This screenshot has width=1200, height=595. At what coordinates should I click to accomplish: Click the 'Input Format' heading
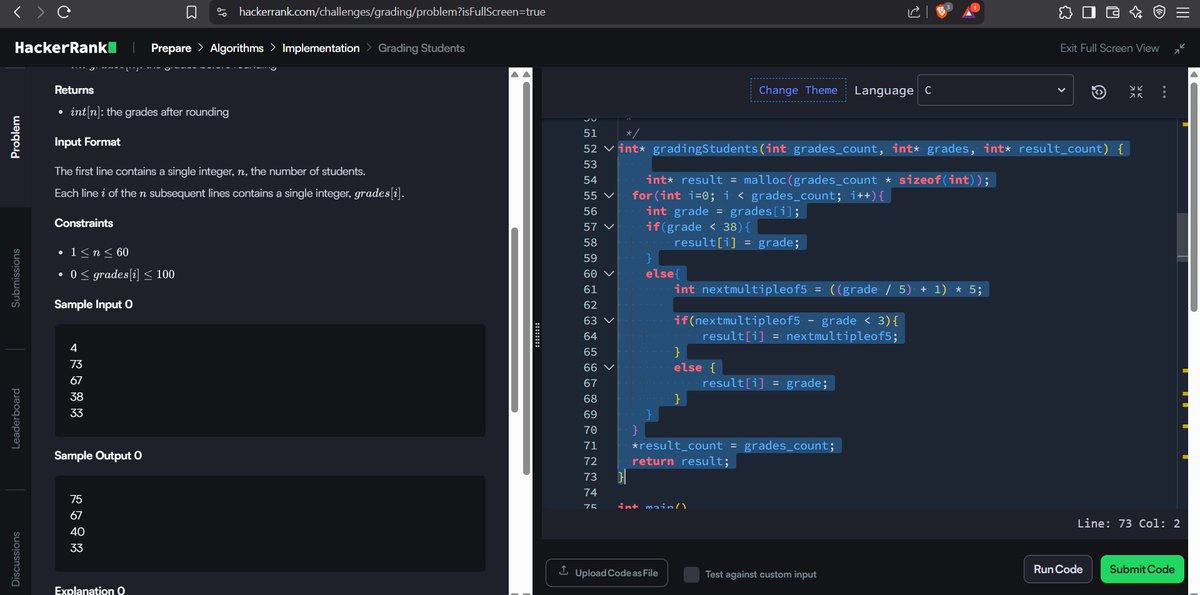88,142
